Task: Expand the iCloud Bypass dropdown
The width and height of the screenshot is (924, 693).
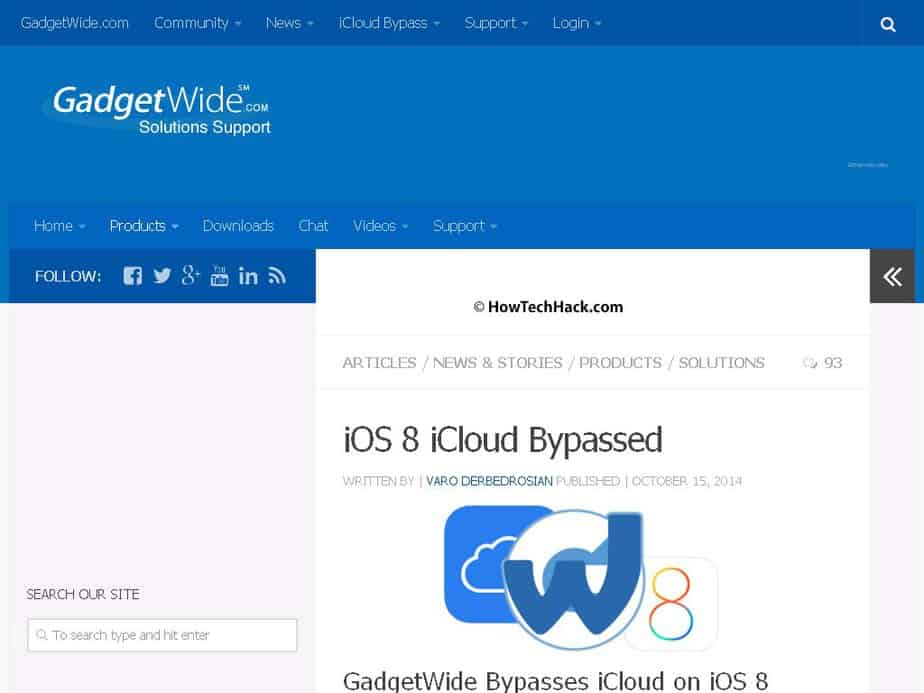Action: coord(389,23)
